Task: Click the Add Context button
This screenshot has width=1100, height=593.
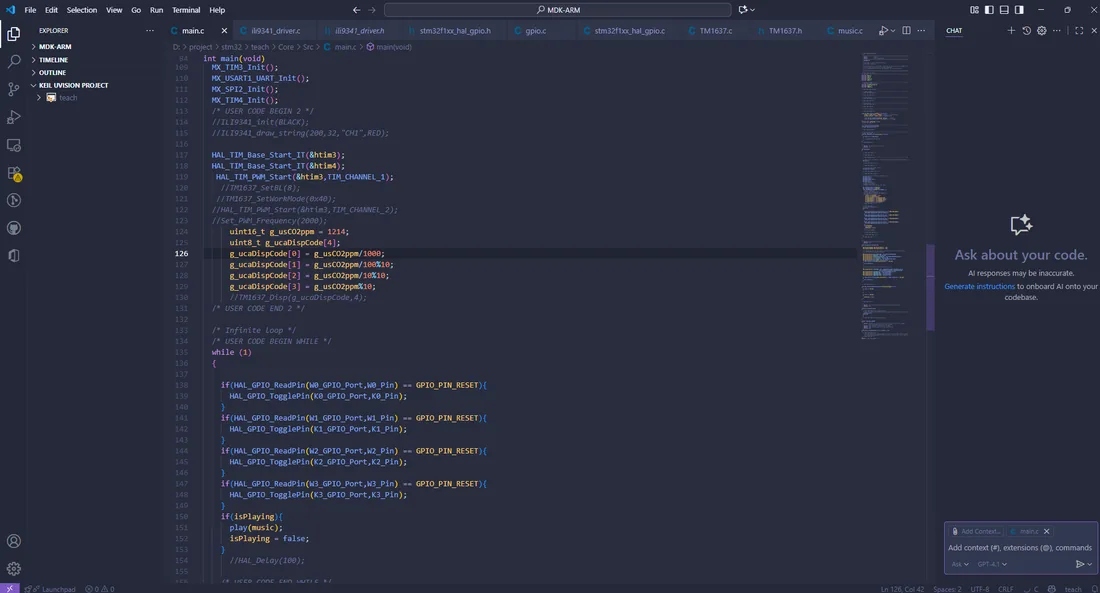Action: tap(975, 531)
